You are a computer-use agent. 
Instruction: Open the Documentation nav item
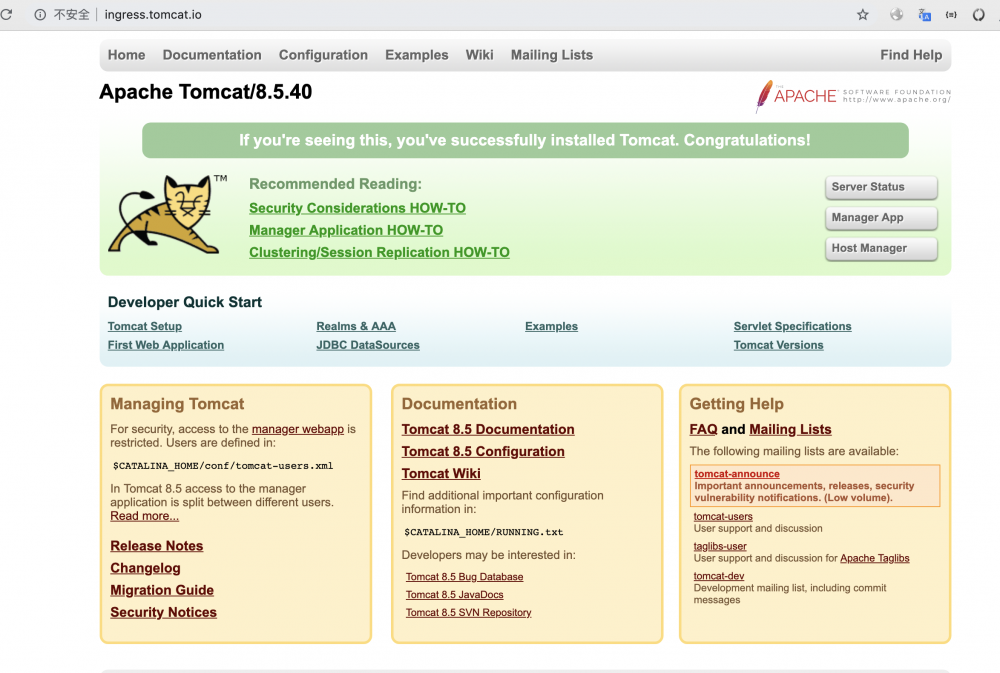point(212,55)
